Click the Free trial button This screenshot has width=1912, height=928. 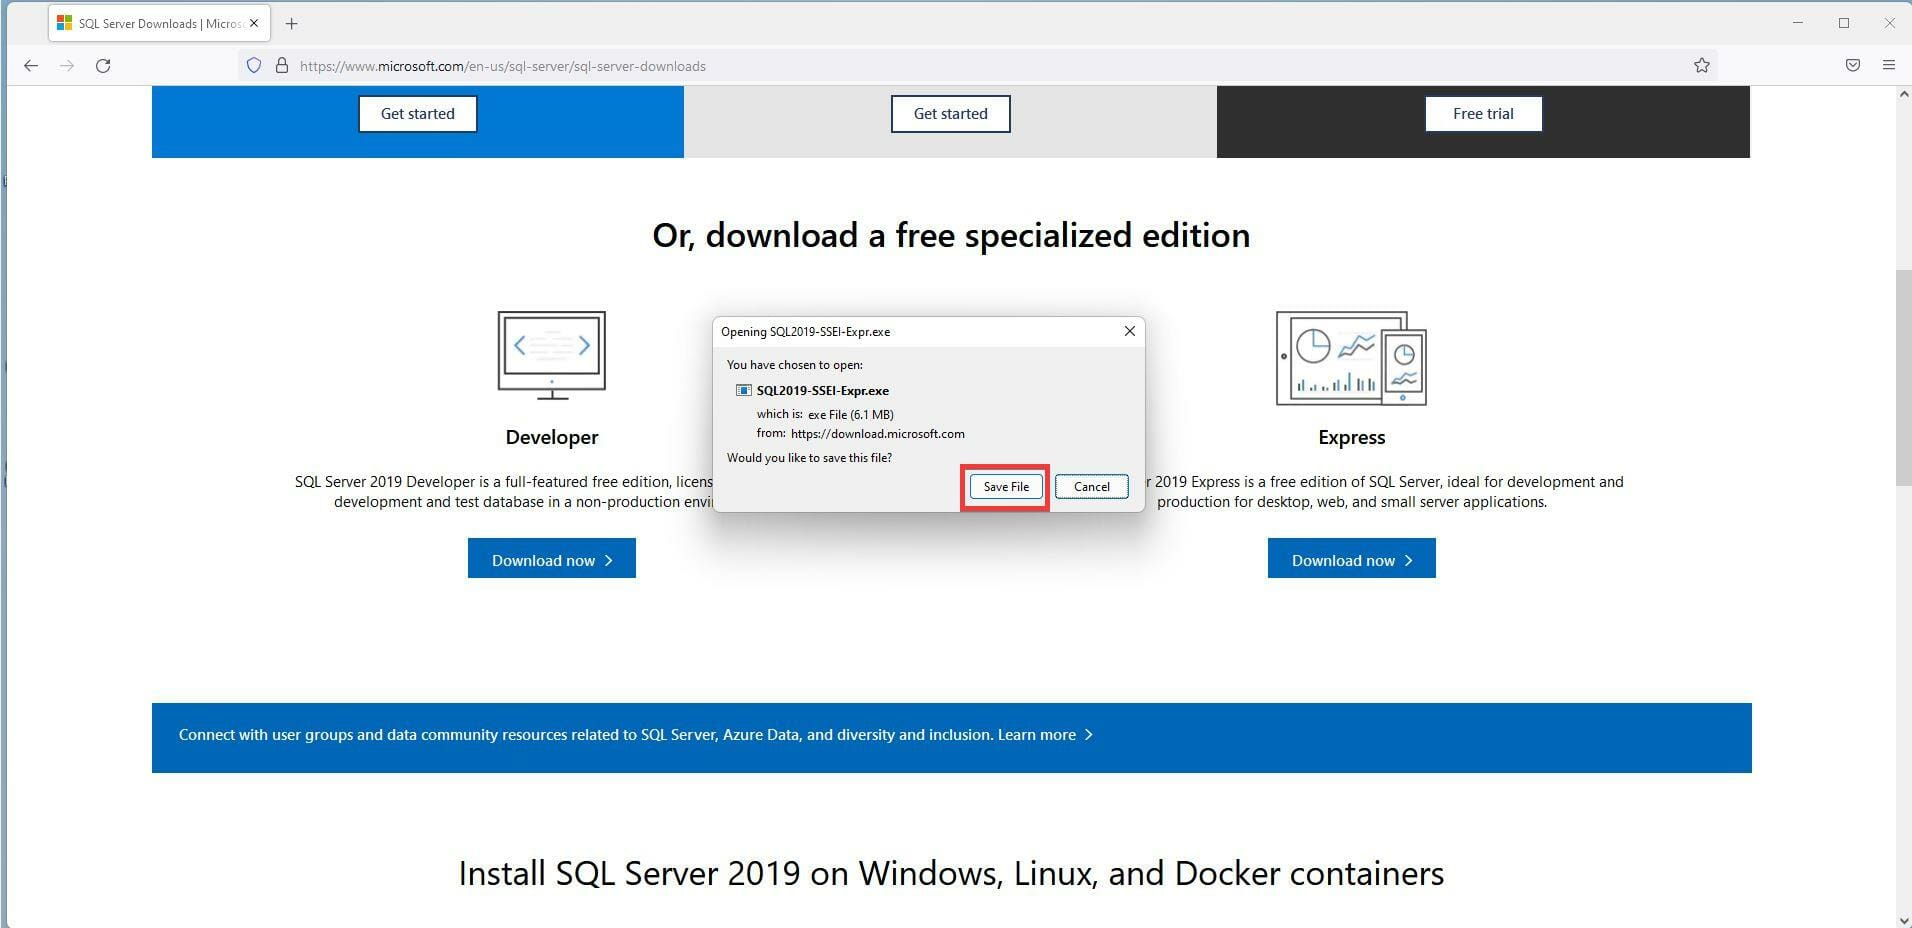[x=1482, y=113]
